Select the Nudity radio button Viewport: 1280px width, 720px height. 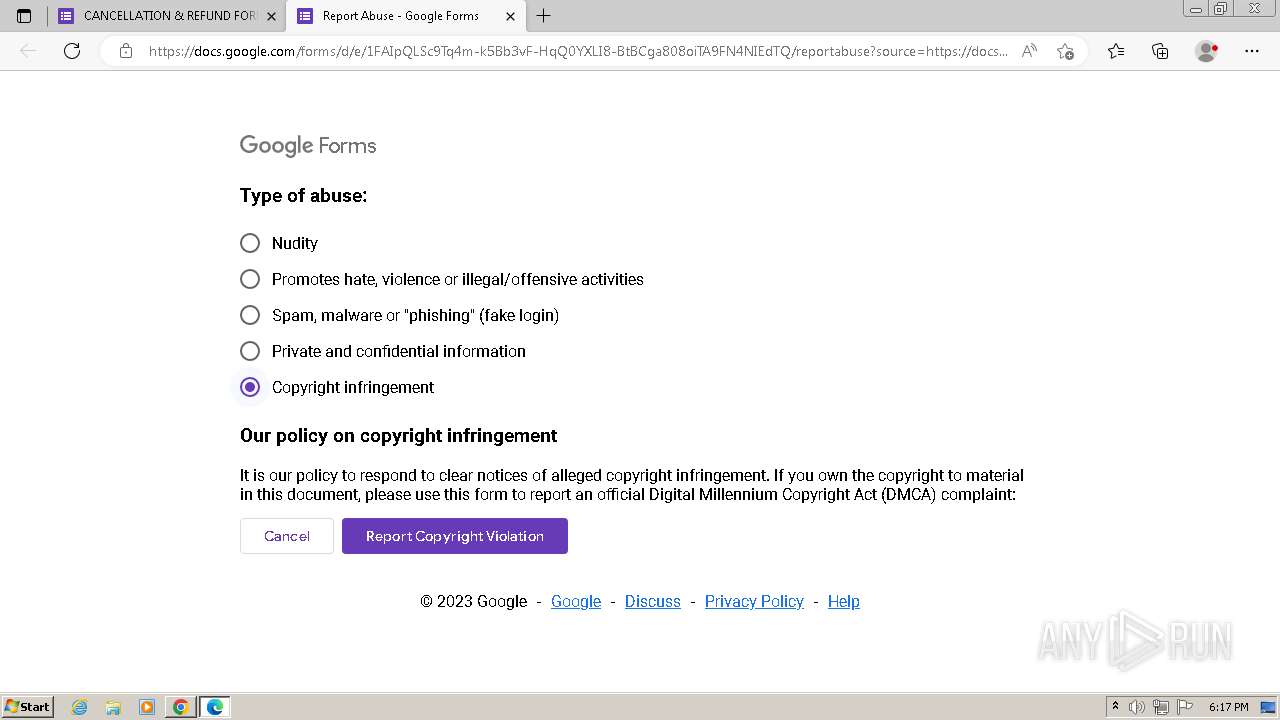pyautogui.click(x=250, y=243)
